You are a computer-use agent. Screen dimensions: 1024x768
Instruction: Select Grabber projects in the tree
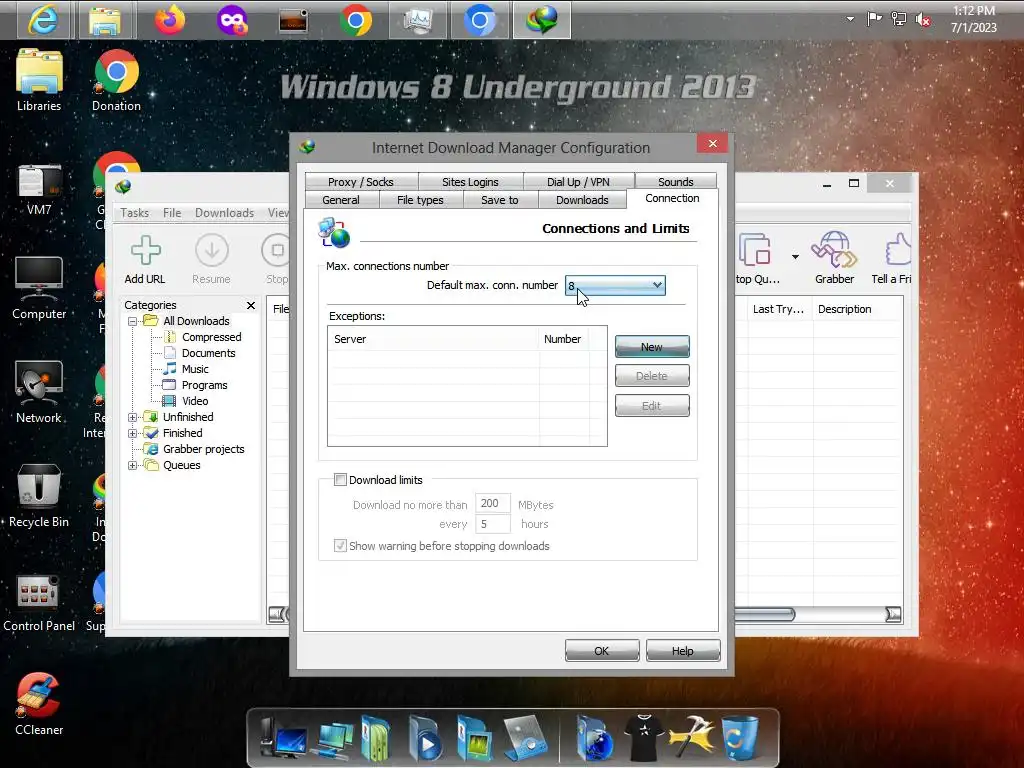[x=204, y=449]
